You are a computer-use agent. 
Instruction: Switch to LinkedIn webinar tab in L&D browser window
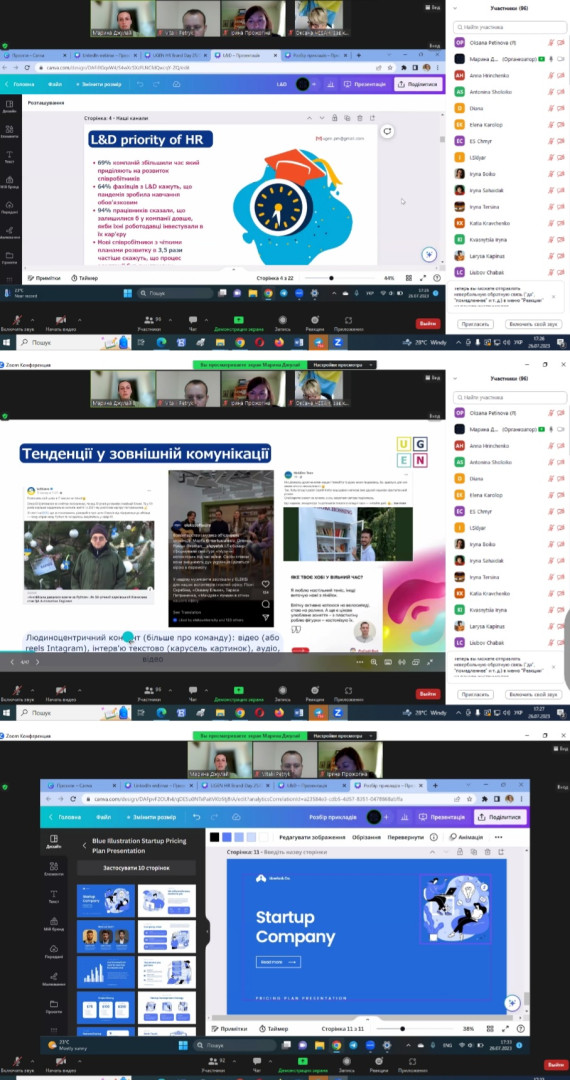click(x=105, y=54)
